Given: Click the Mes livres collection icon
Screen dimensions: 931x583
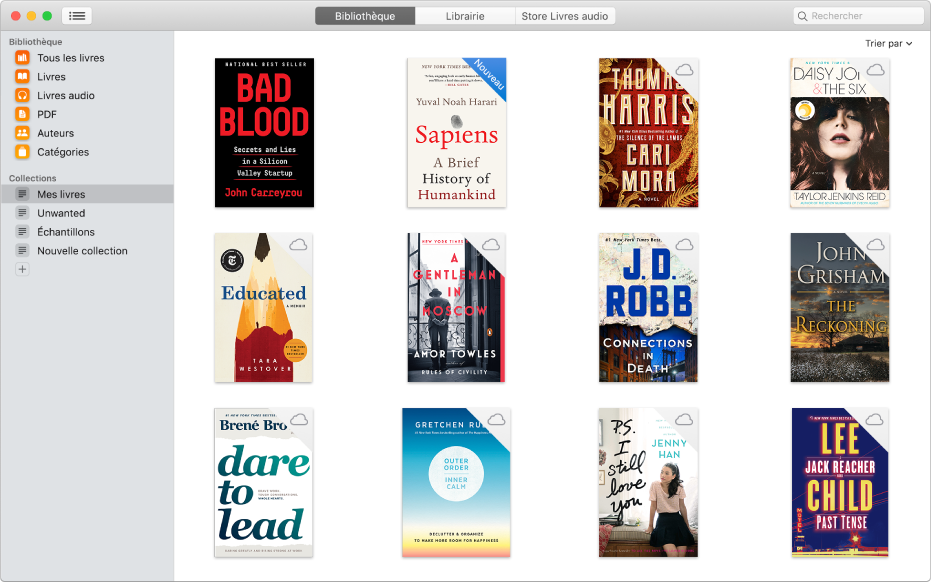Looking at the screenshot, I should tap(23, 194).
